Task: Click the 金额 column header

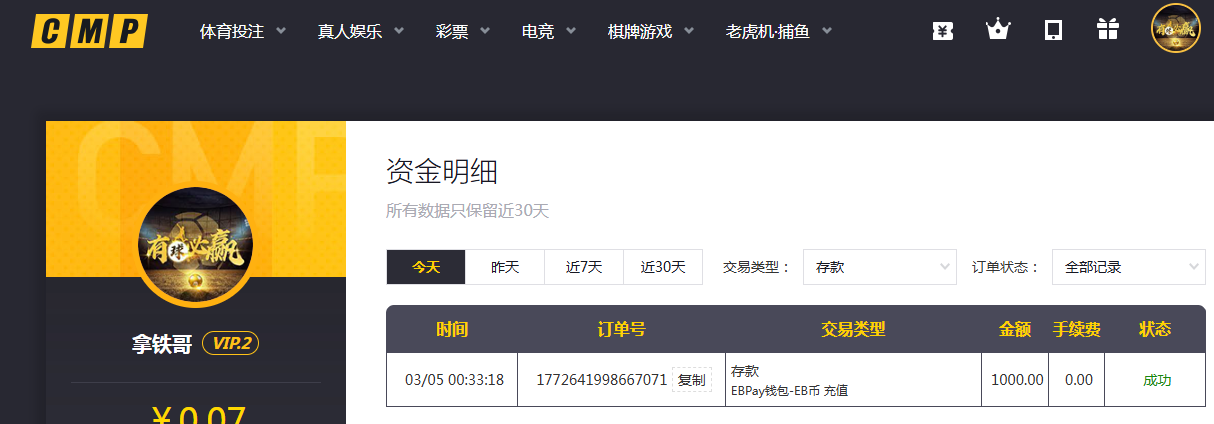Action: 1016,329
